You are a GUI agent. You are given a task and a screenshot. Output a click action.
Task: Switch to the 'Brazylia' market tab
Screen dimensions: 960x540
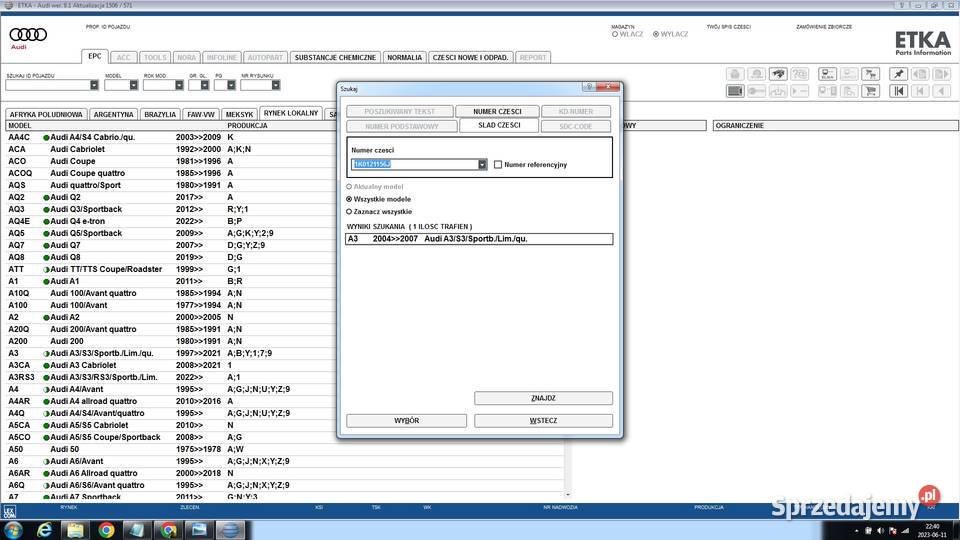[x=160, y=114]
